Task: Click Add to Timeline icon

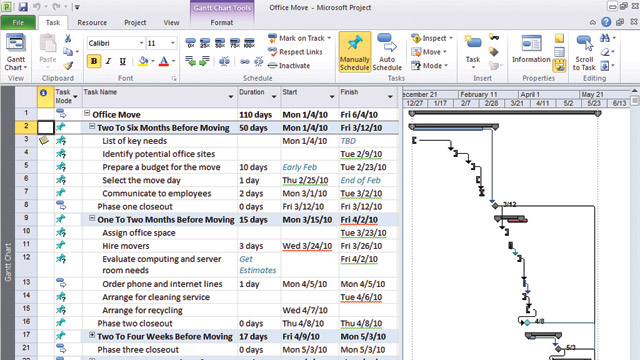Action: [559, 65]
